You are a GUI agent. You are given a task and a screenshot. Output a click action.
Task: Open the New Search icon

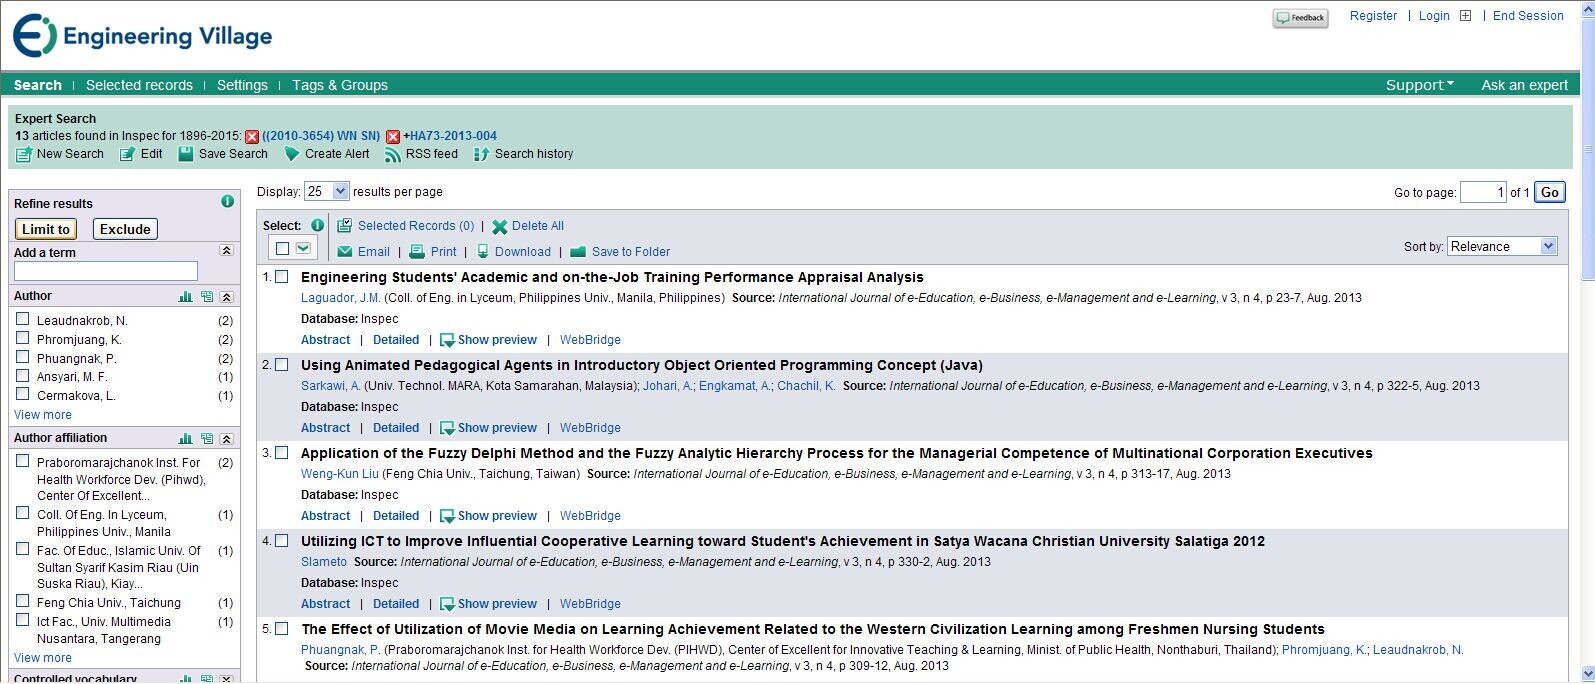[24, 154]
